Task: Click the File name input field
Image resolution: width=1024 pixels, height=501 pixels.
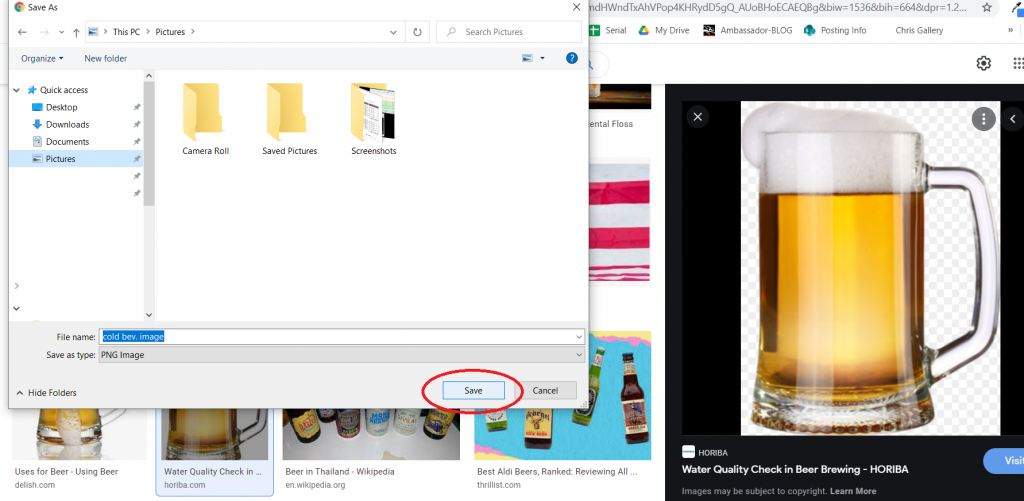Action: [x=342, y=337]
